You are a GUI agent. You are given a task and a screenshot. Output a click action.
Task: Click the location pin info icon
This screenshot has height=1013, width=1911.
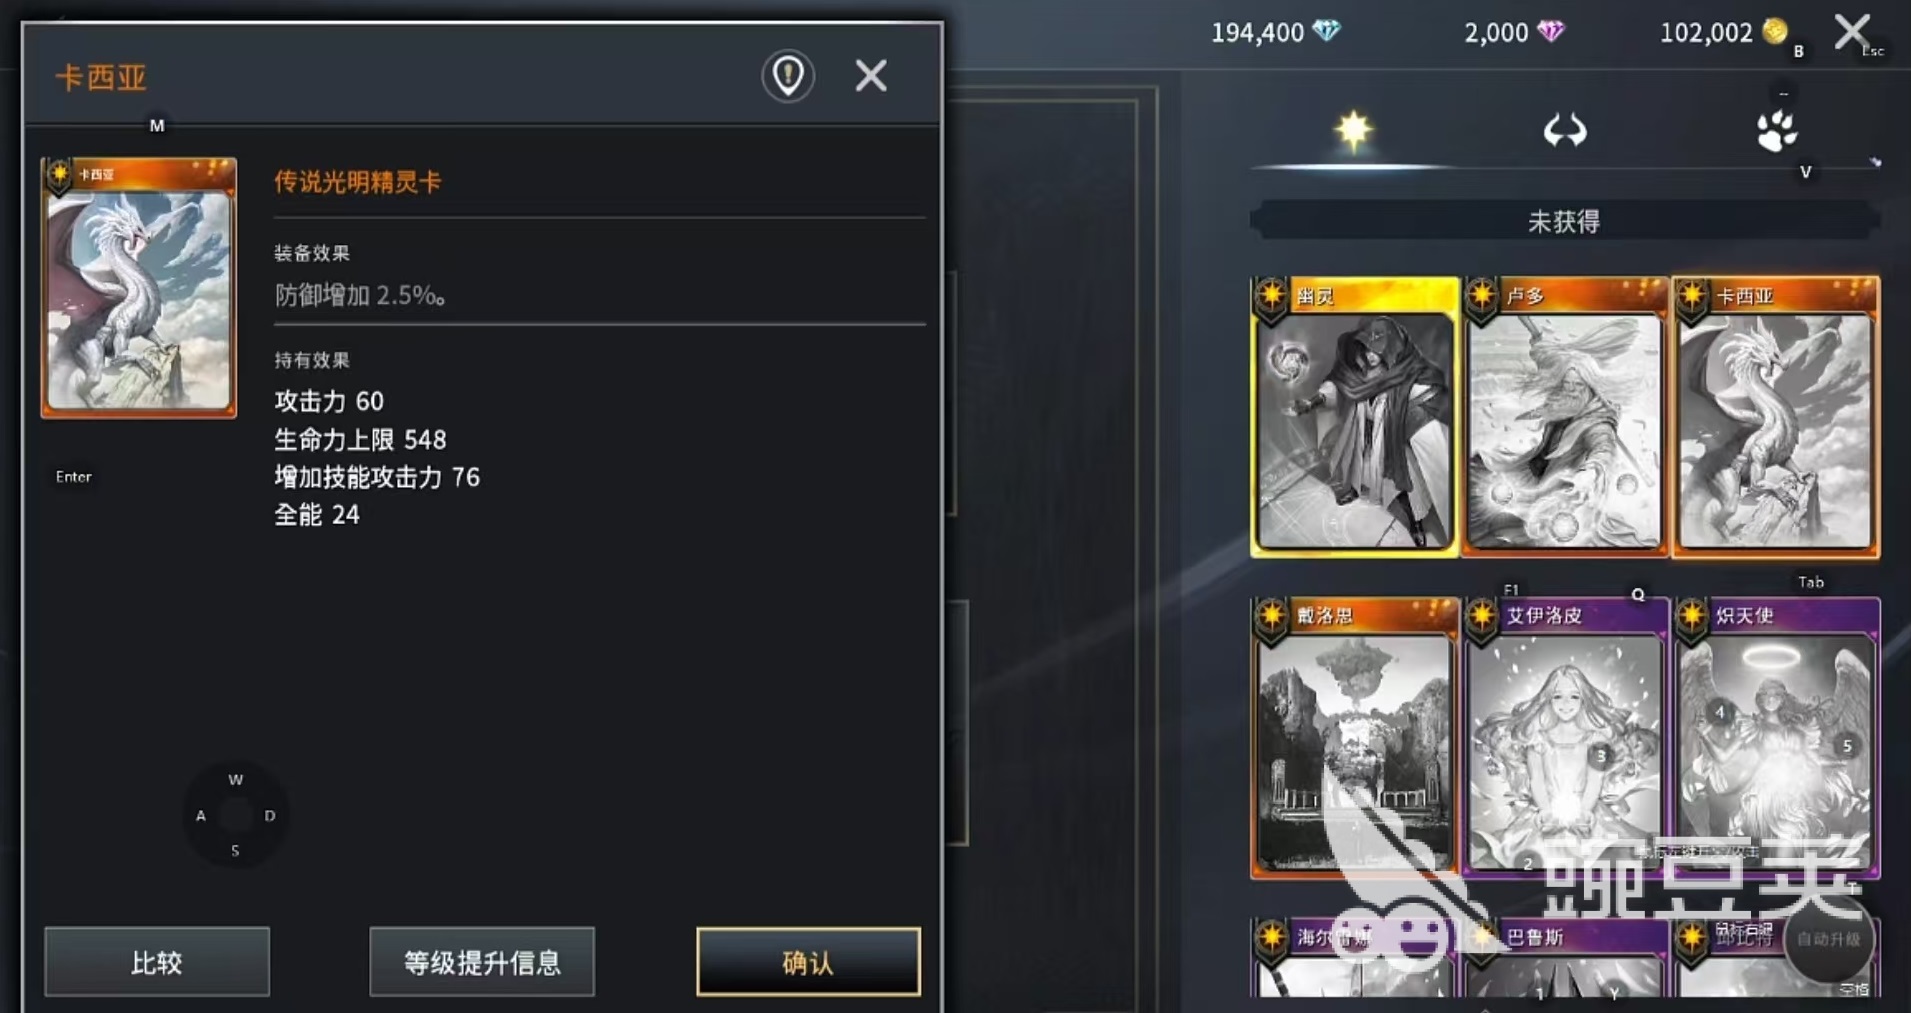[788, 75]
